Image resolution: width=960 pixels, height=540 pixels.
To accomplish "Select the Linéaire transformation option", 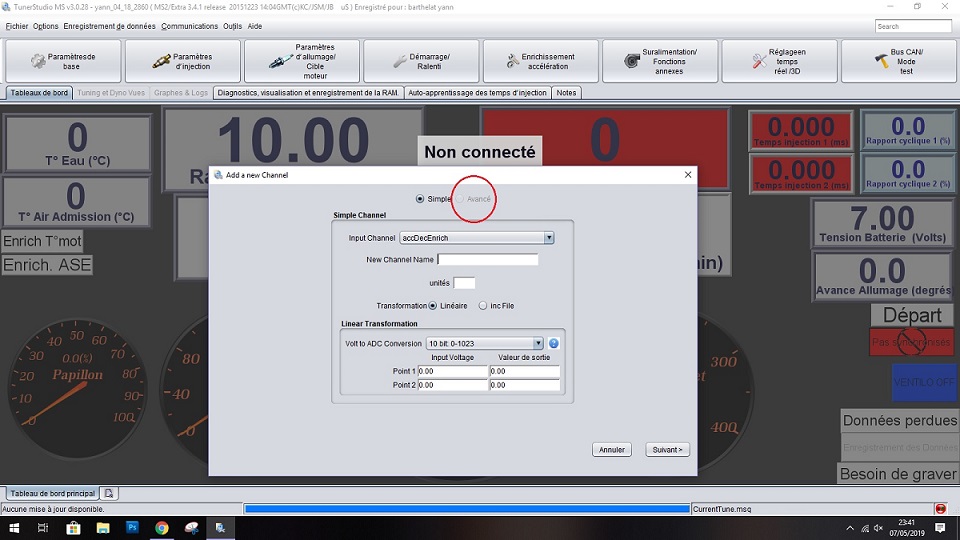I will coord(433,306).
